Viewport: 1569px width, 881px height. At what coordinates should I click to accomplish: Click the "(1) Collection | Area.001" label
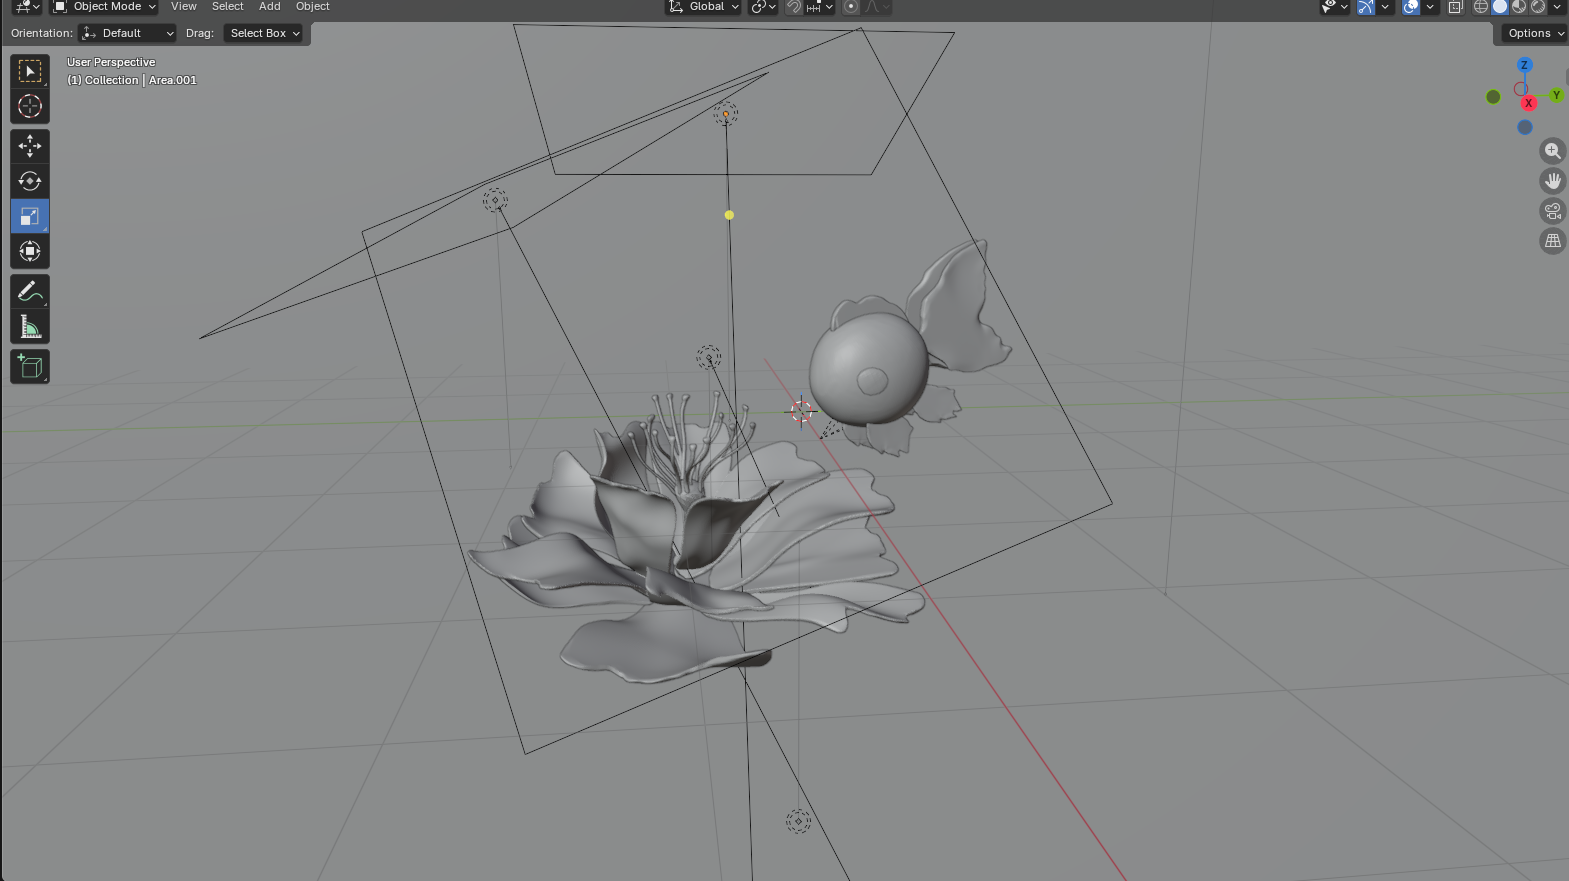tap(132, 80)
